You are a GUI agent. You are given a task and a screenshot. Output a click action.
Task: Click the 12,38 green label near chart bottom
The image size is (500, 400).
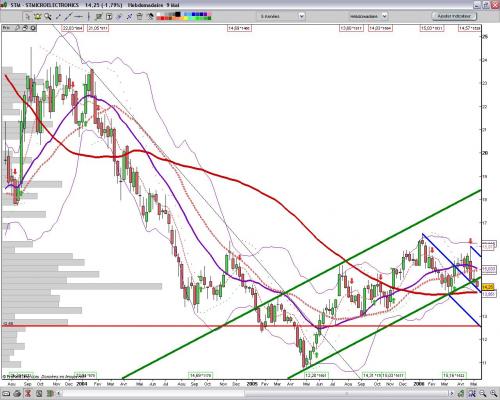point(317,375)
